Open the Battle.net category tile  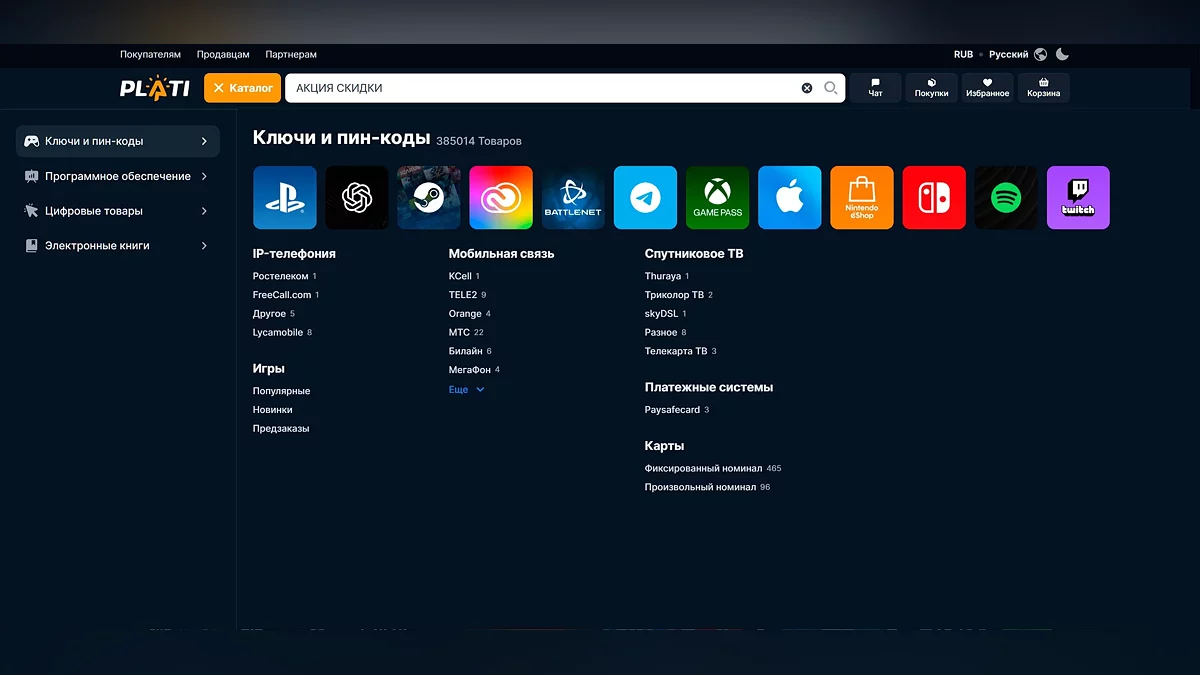(573, 198)
